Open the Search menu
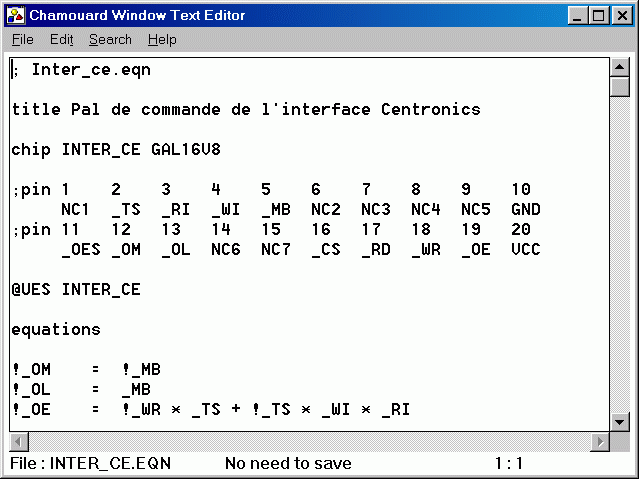 click(x=110, y=39)
